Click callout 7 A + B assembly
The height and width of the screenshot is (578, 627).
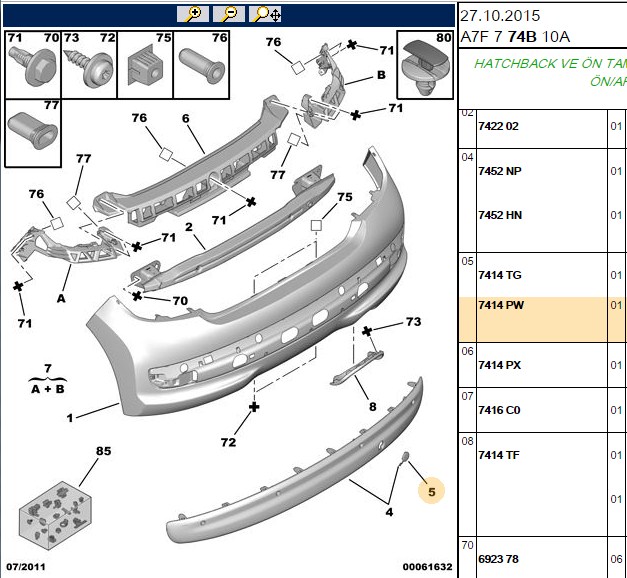tap(48, 379)
